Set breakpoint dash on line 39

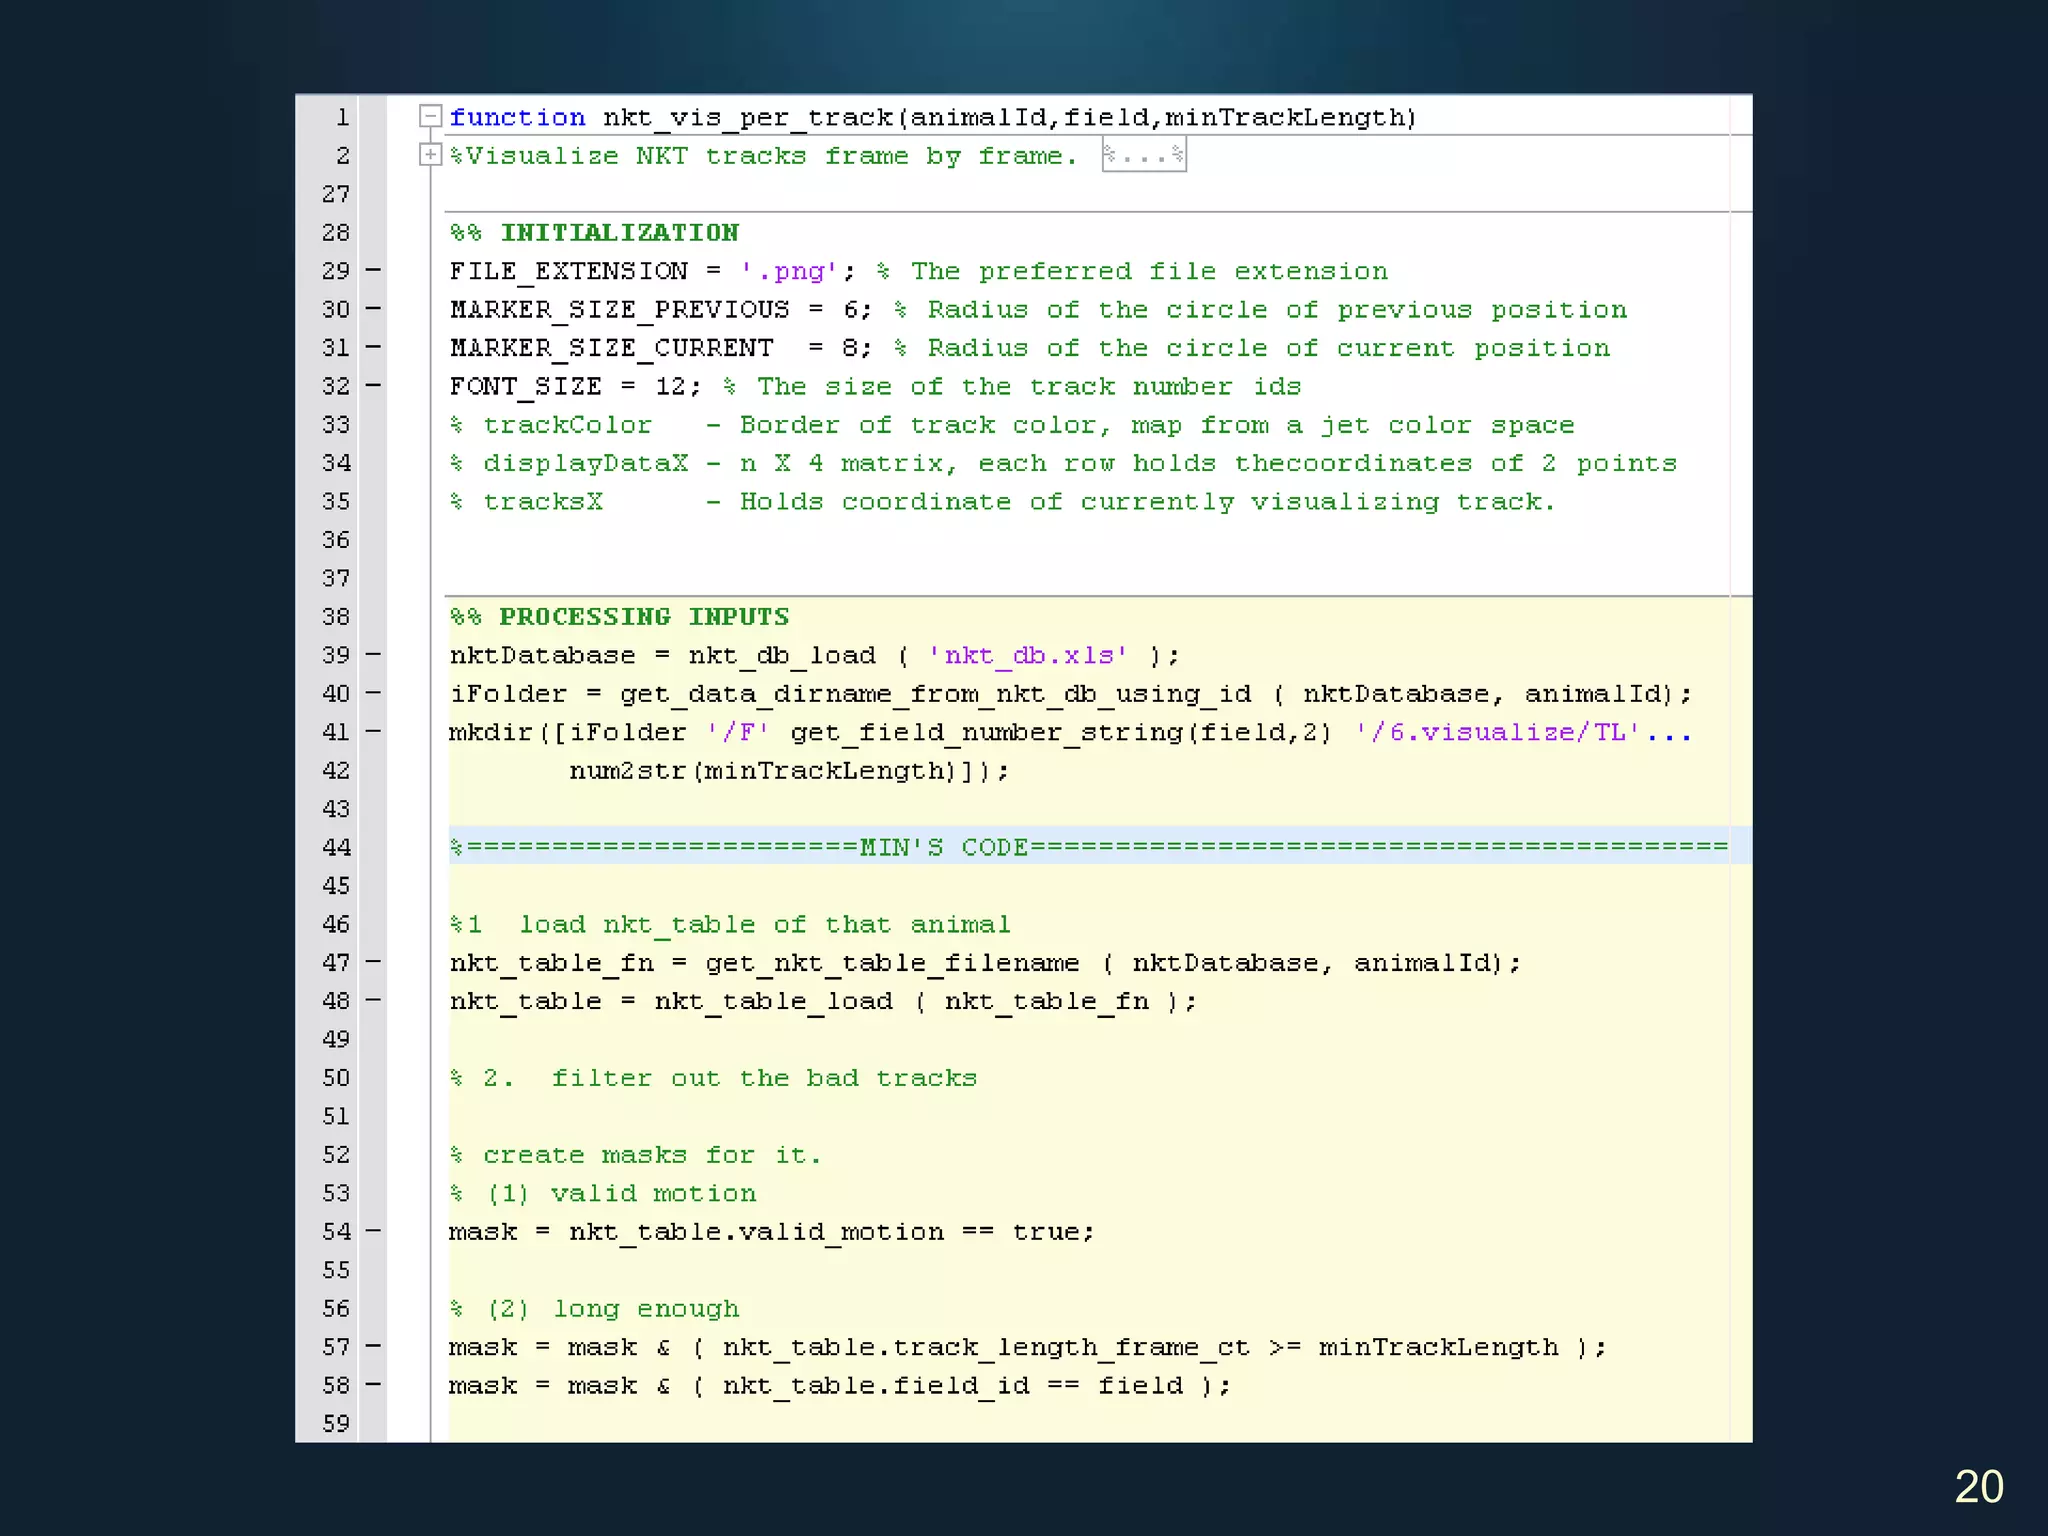pos(373,655)
